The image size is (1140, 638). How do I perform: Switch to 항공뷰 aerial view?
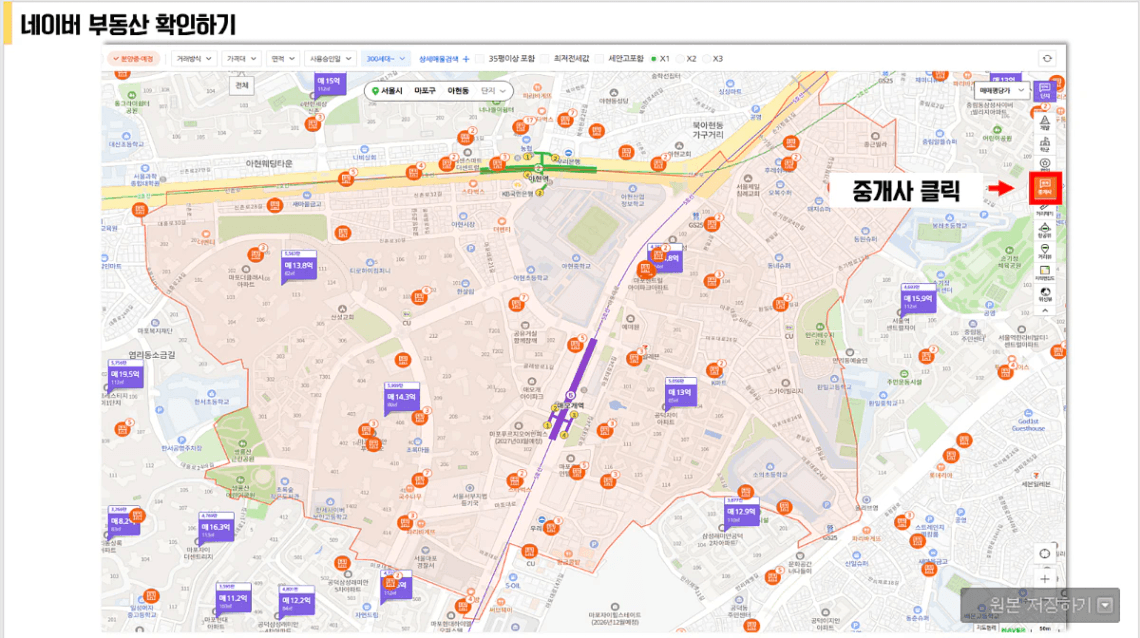point(1045,230)
